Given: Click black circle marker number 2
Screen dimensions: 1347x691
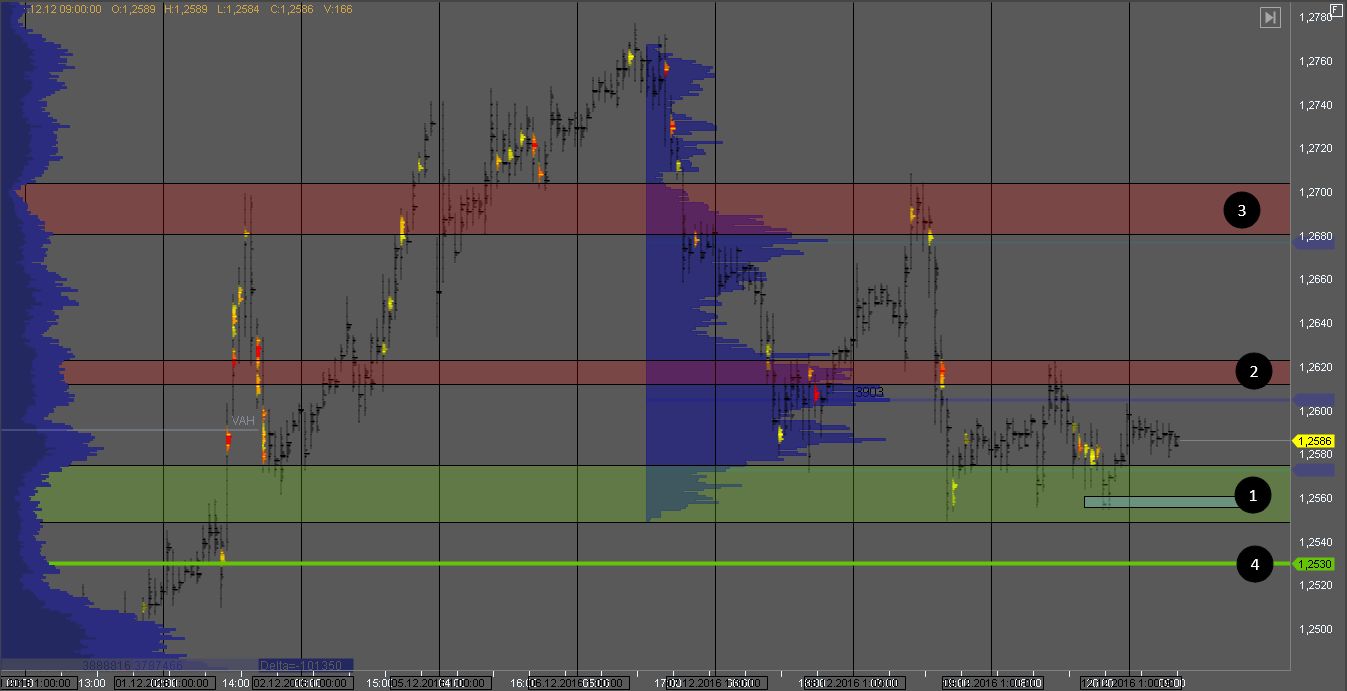Looking at the screenshot, I should click(1252, 372).
